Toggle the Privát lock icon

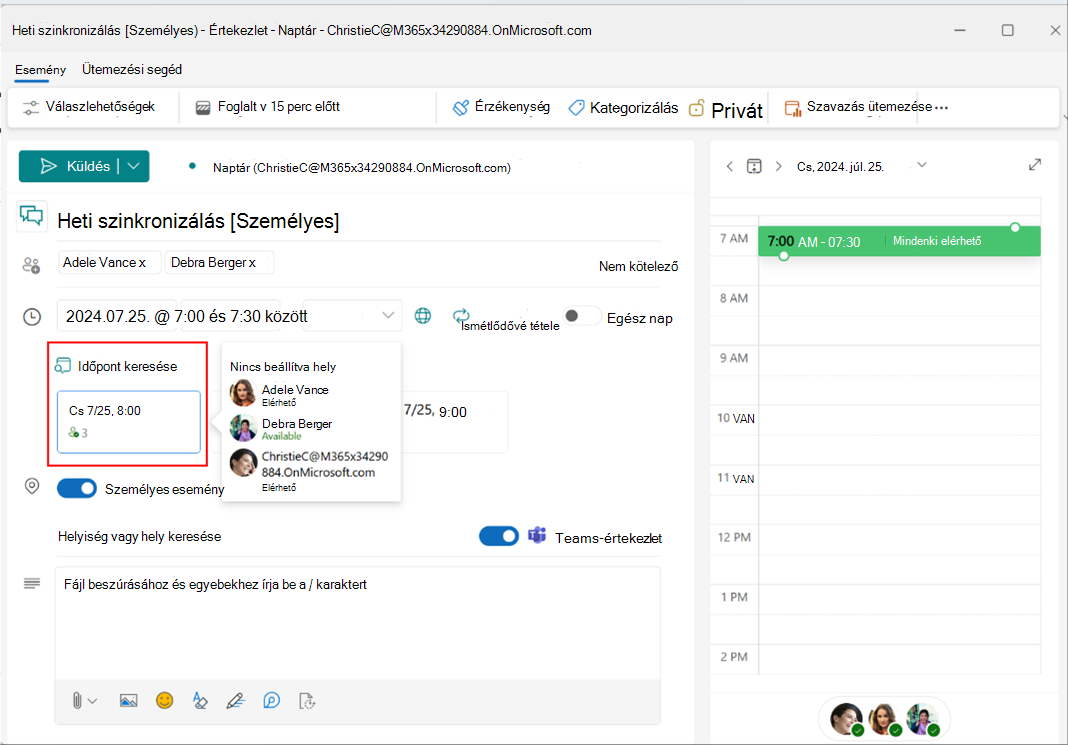point(696,108)
